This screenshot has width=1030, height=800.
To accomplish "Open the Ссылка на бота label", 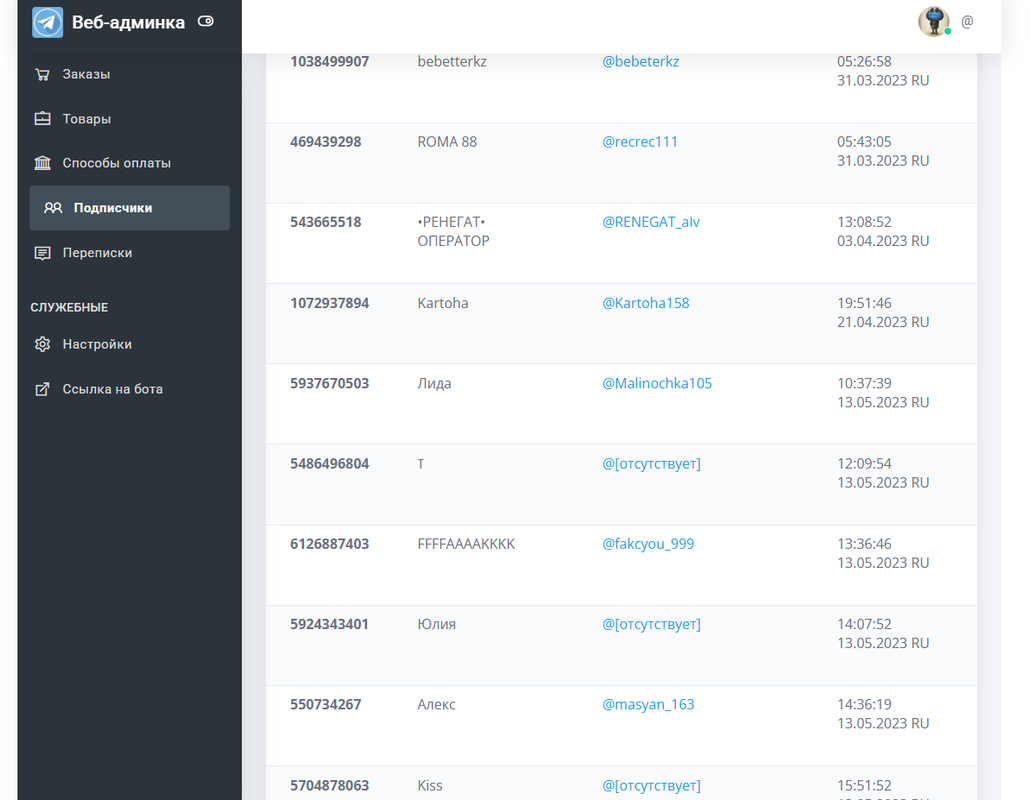I will 112,389.
